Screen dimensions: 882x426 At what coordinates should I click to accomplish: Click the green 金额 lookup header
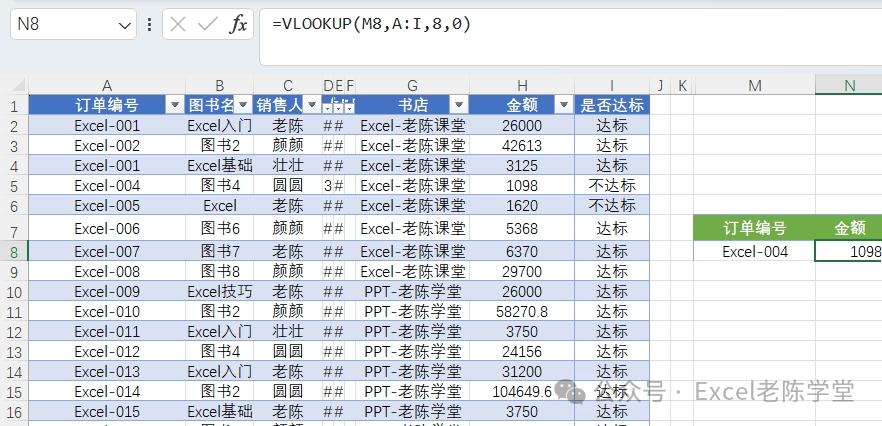(x=849, y=228)
